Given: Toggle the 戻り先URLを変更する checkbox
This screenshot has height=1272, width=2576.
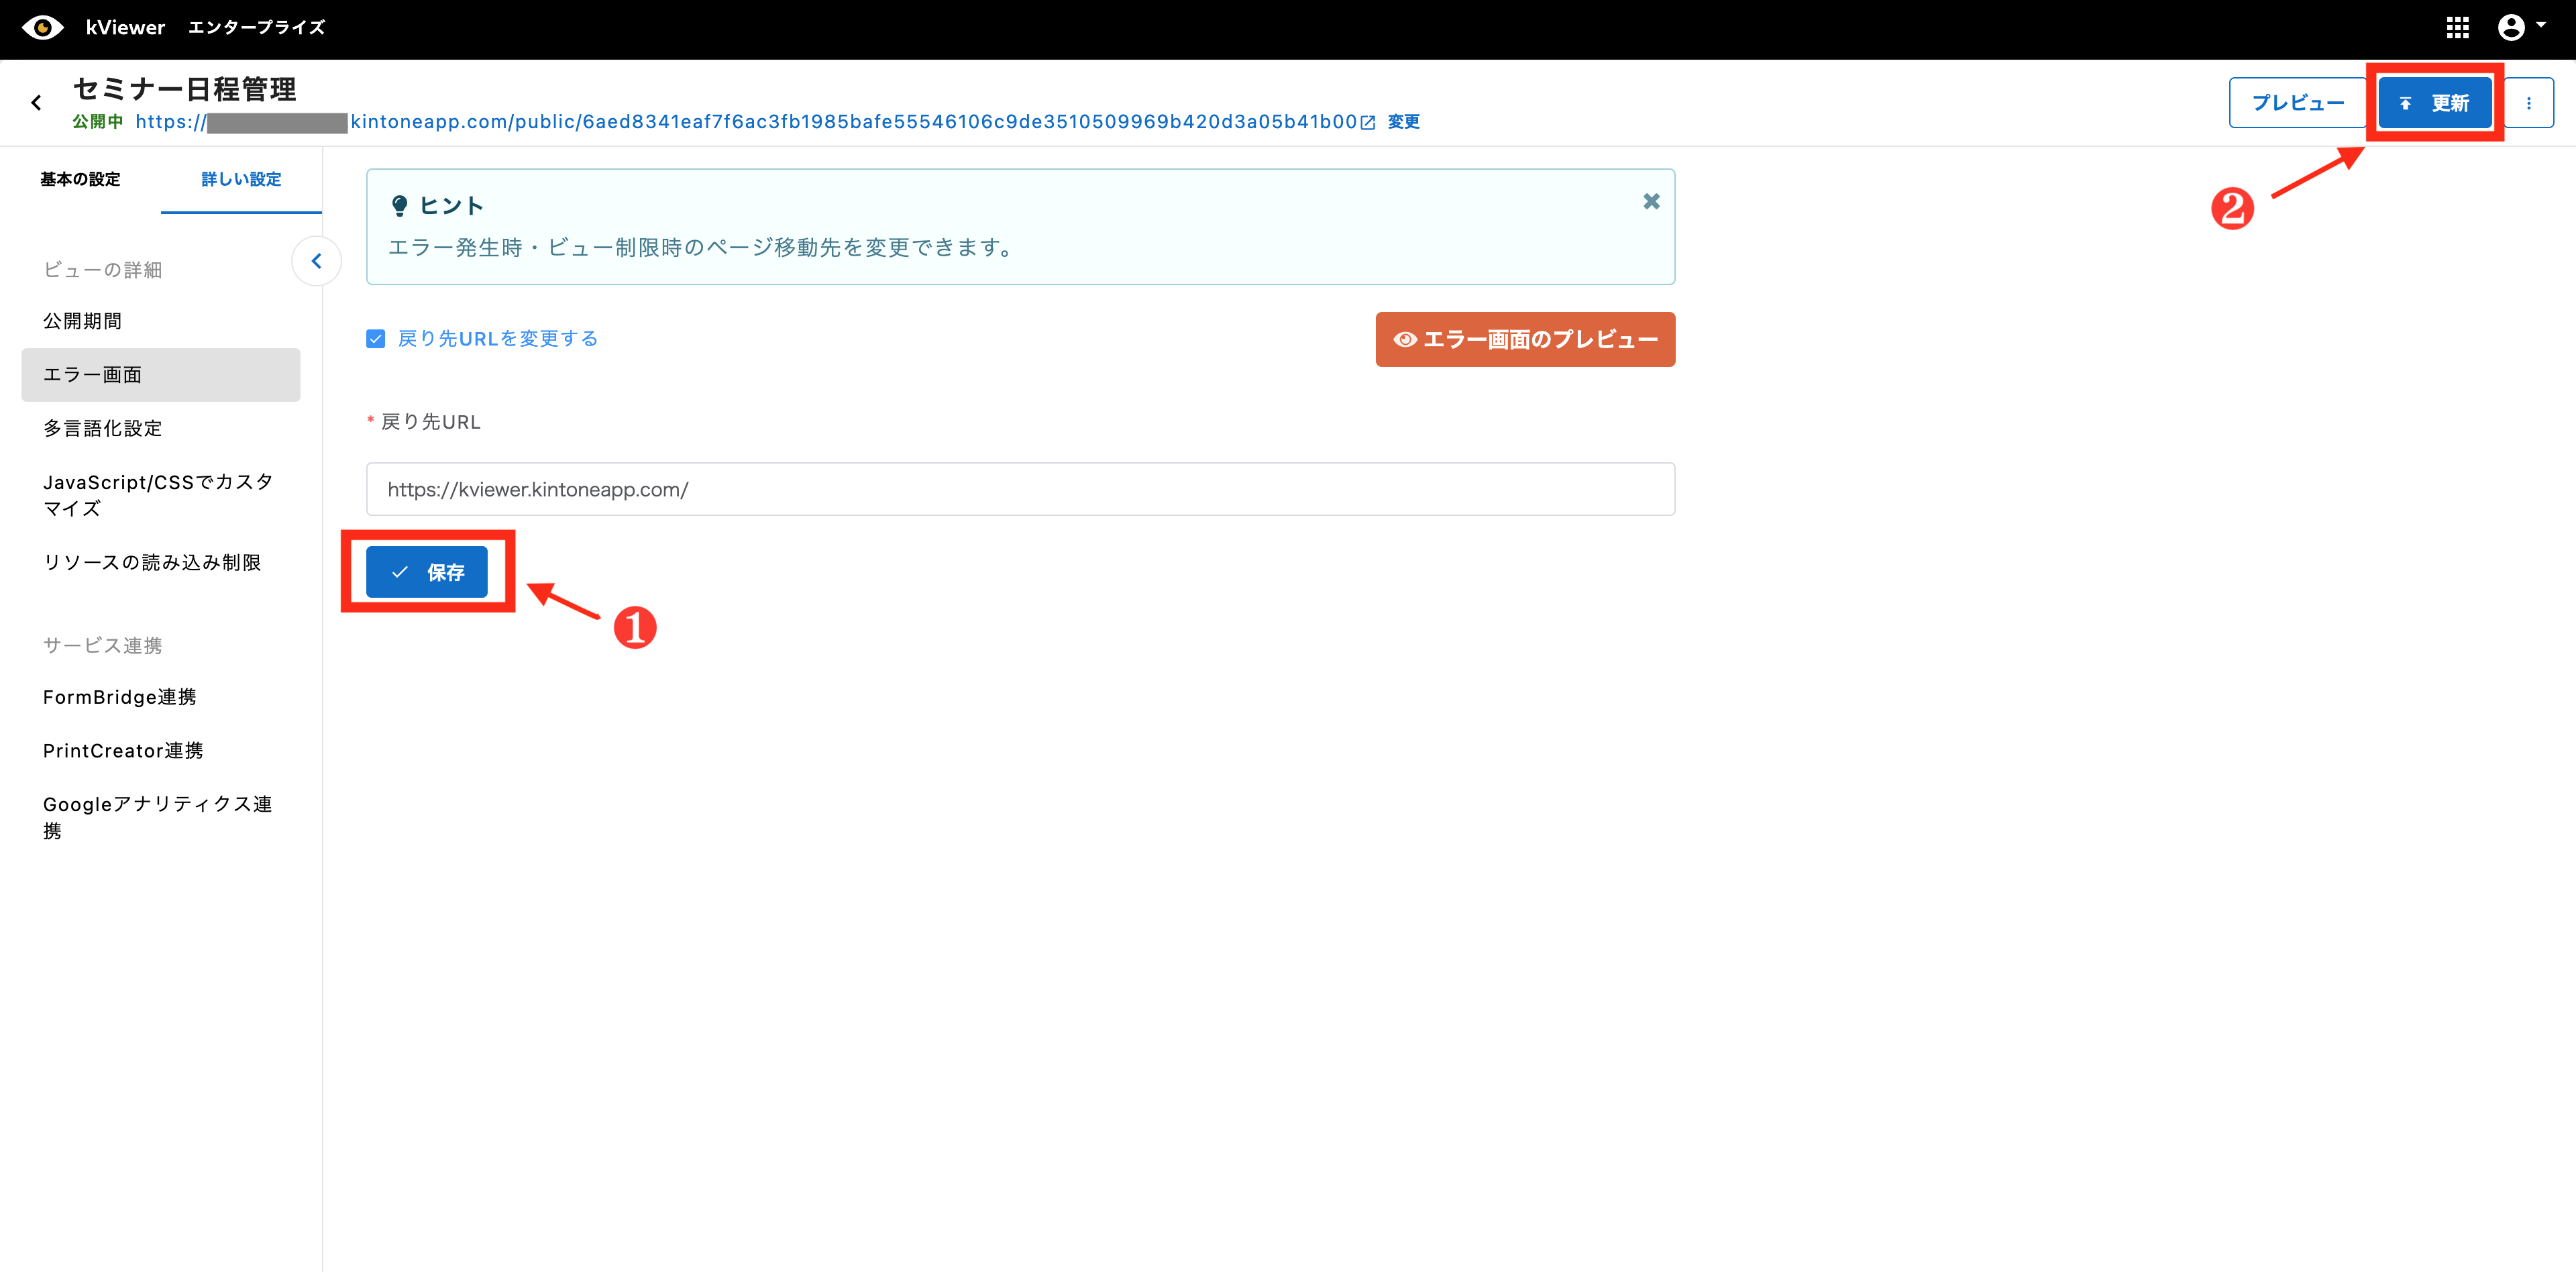Looking at the screenshot, I should [x=376, y=339].
